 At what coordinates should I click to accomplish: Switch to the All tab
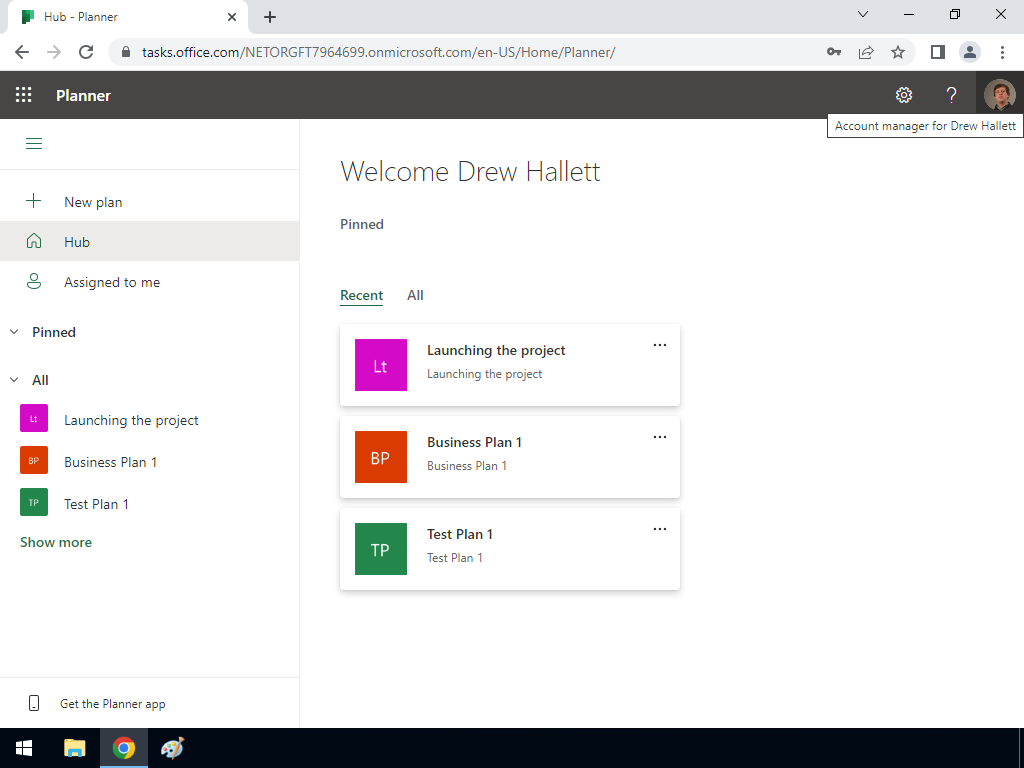(x=415, y=295)
